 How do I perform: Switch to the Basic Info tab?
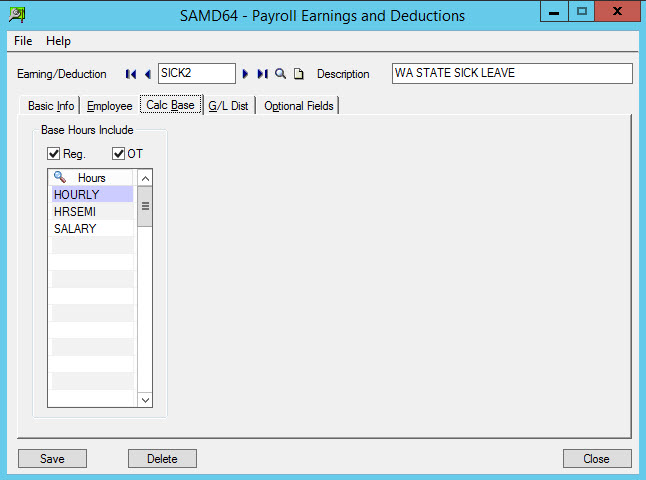[x=51, y=106]
